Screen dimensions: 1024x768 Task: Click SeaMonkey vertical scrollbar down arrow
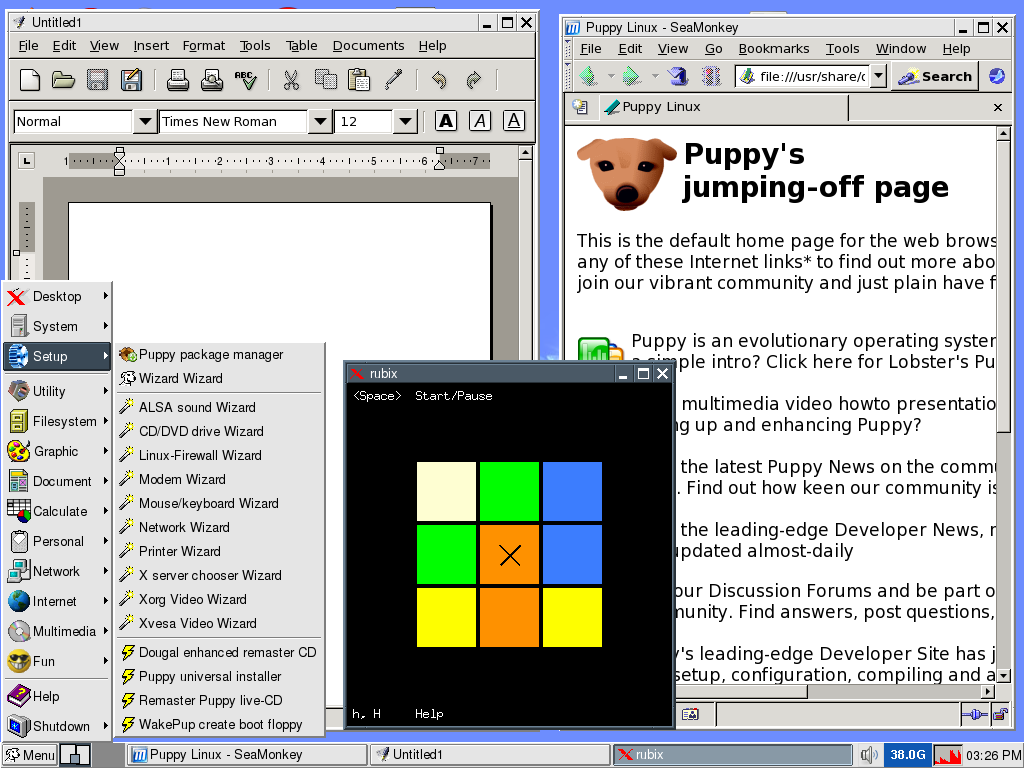pos(1004,675)
